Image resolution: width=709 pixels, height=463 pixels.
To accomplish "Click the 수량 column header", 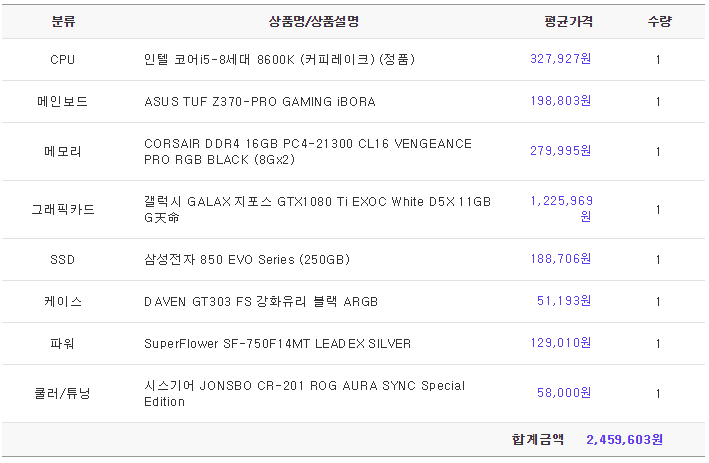I will click(660, 21).
